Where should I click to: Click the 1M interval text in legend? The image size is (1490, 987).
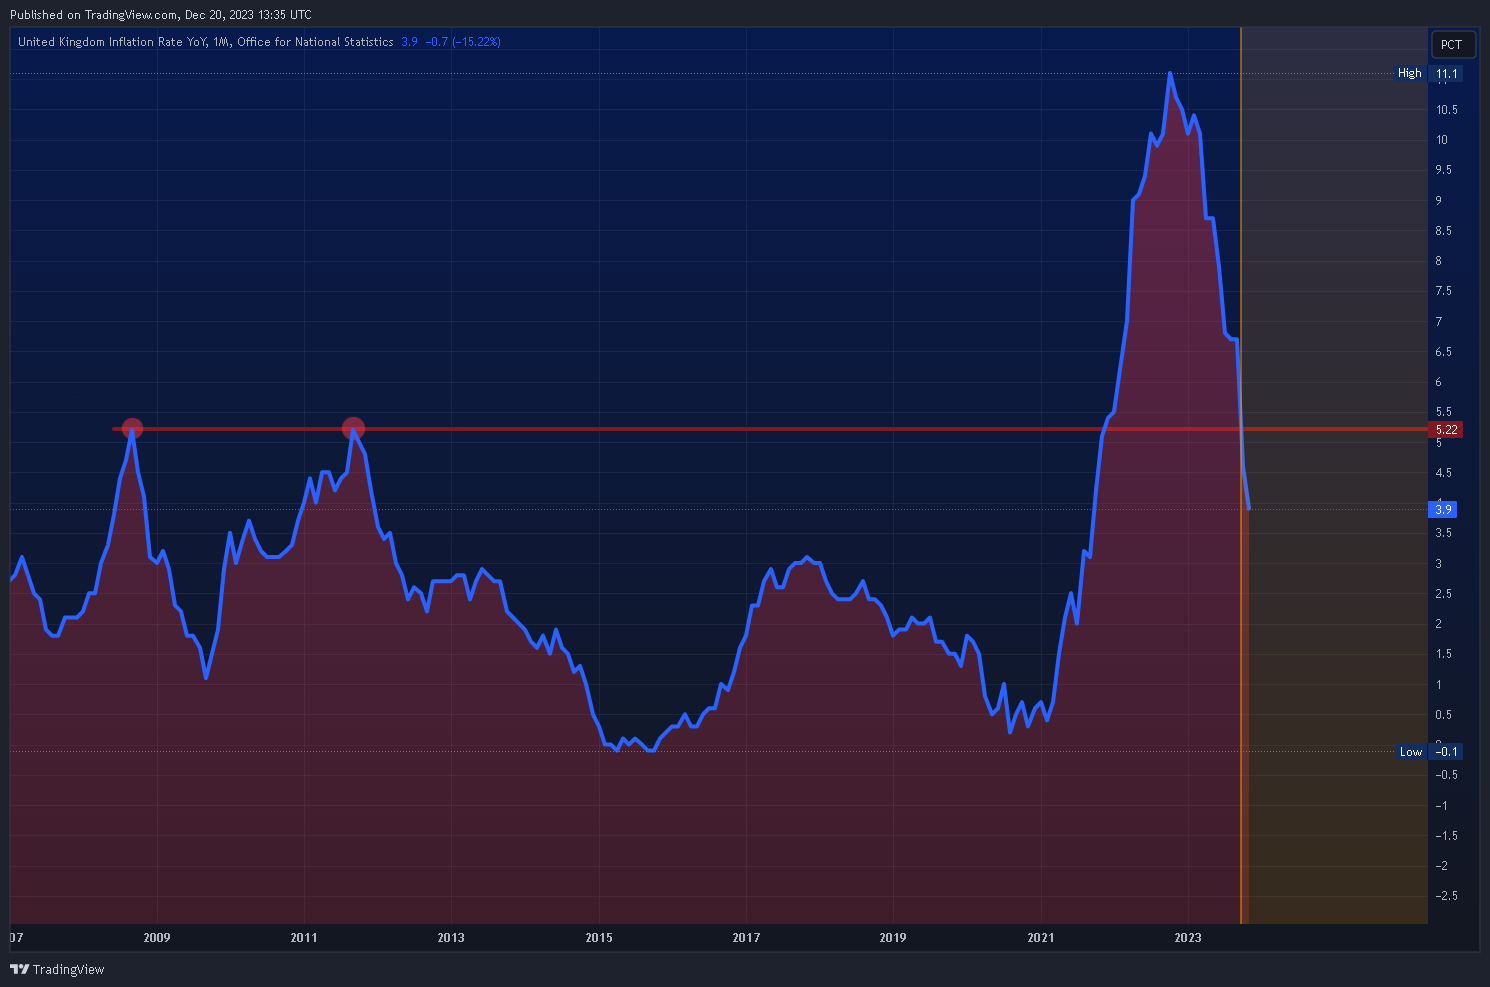[x=221, y=42]
